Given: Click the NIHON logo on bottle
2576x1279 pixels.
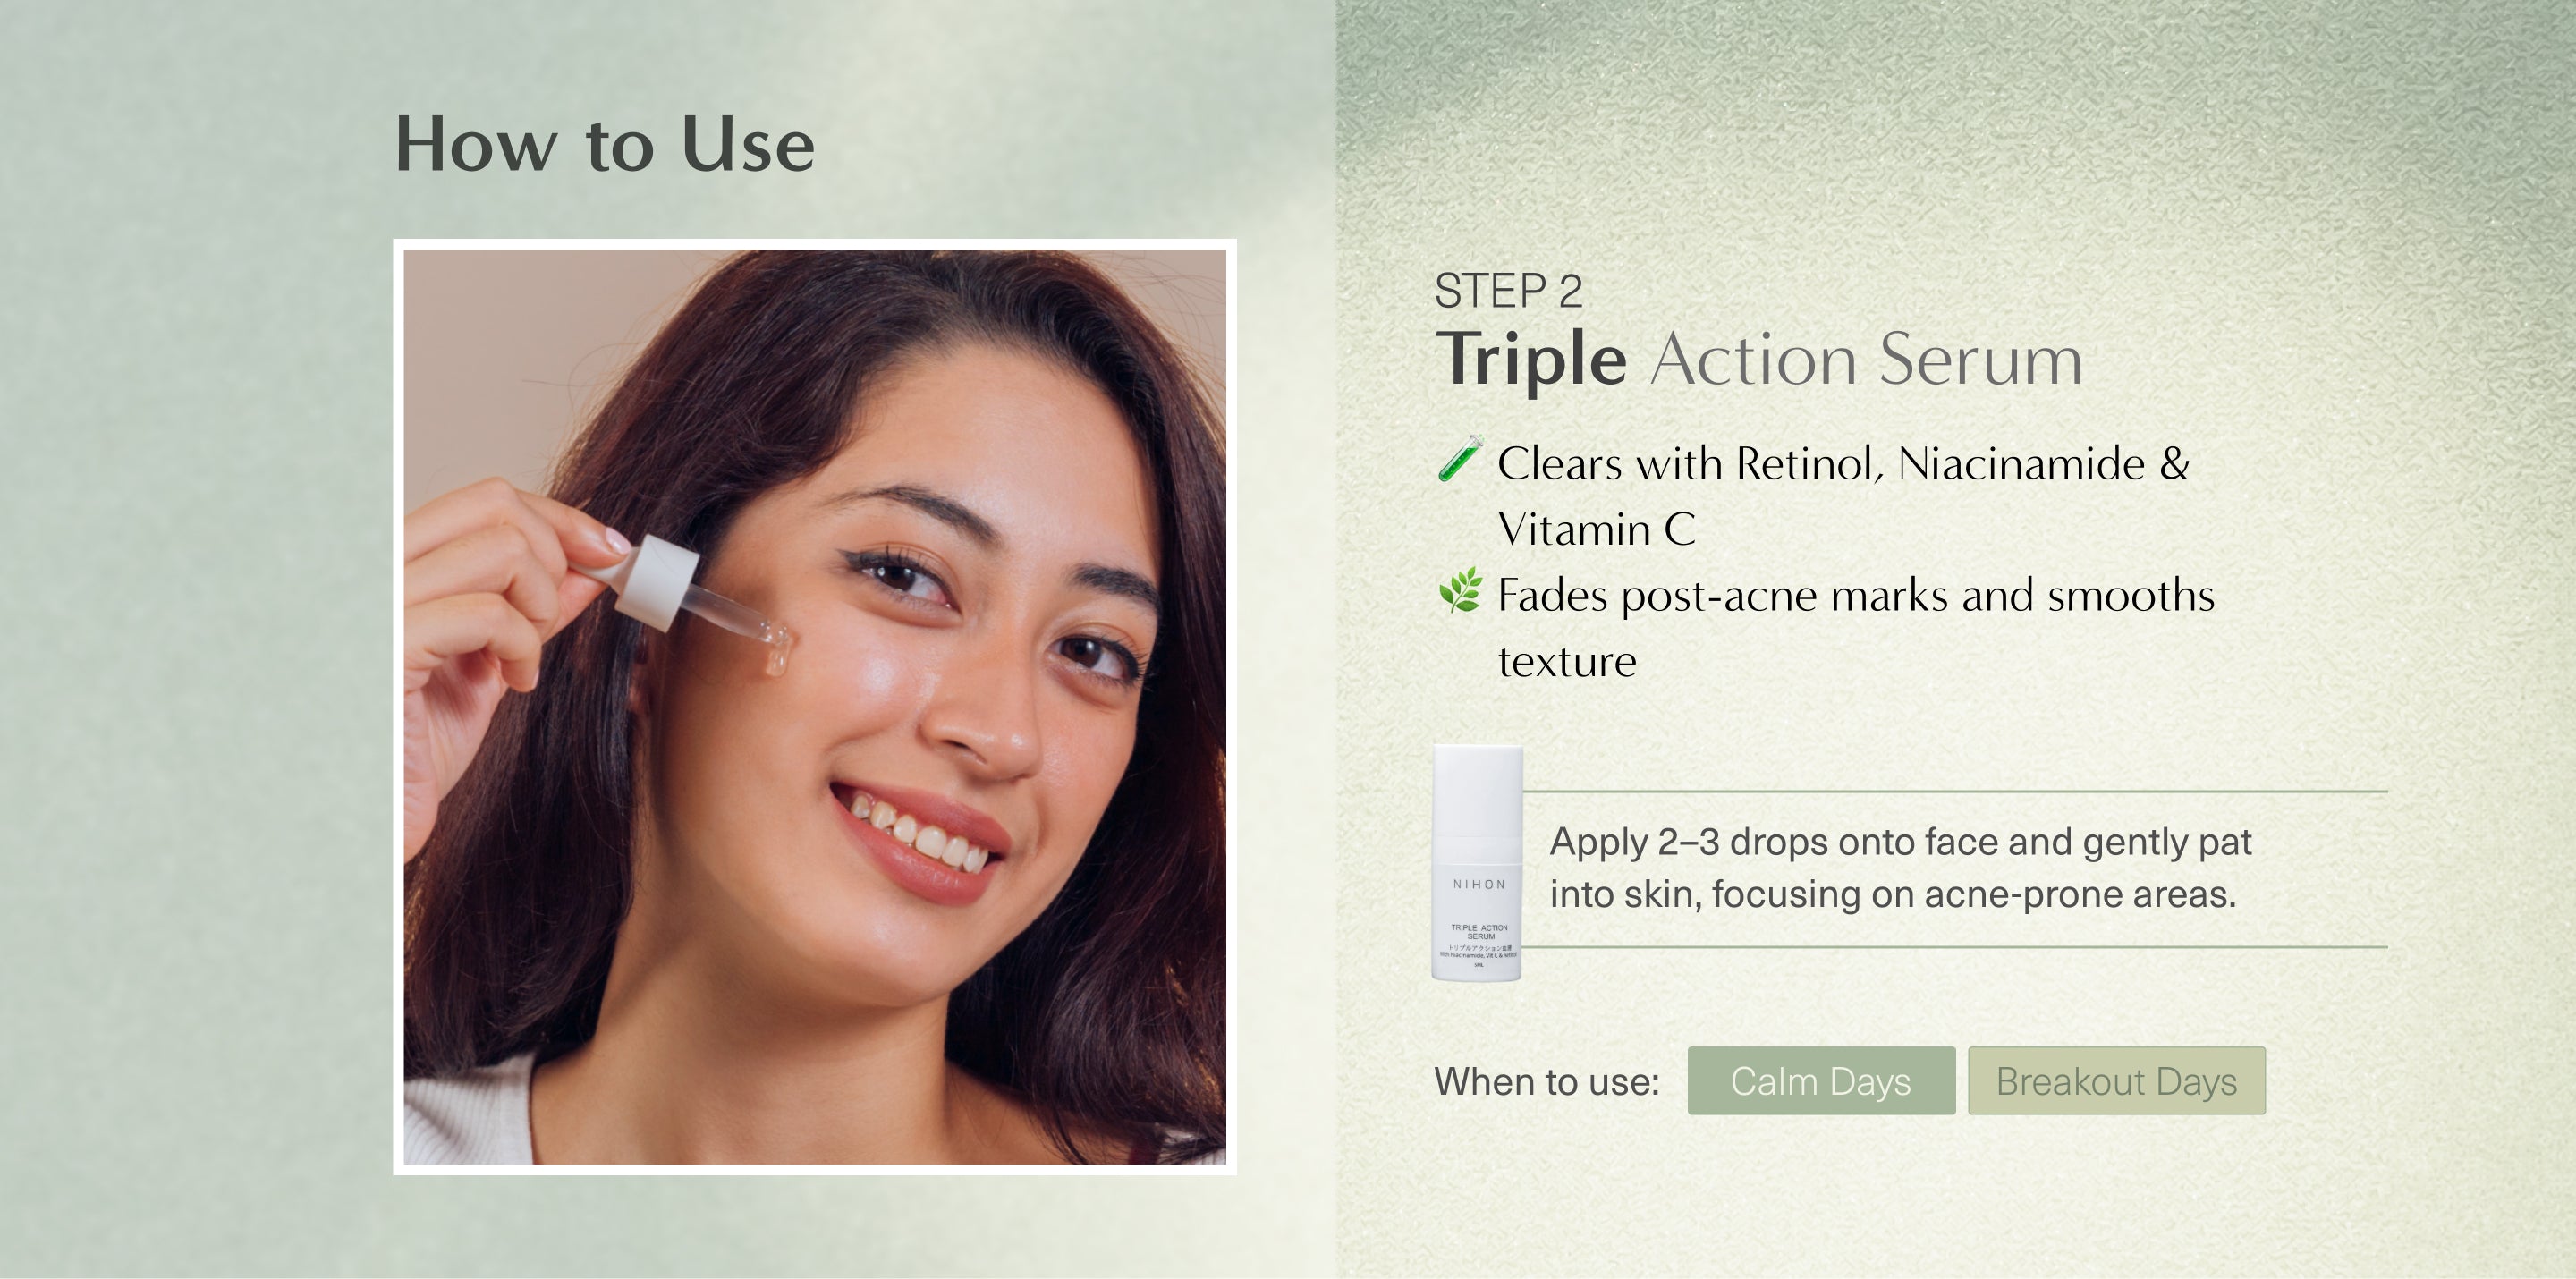Looking at the screenshot, I should coord(1478,884).
